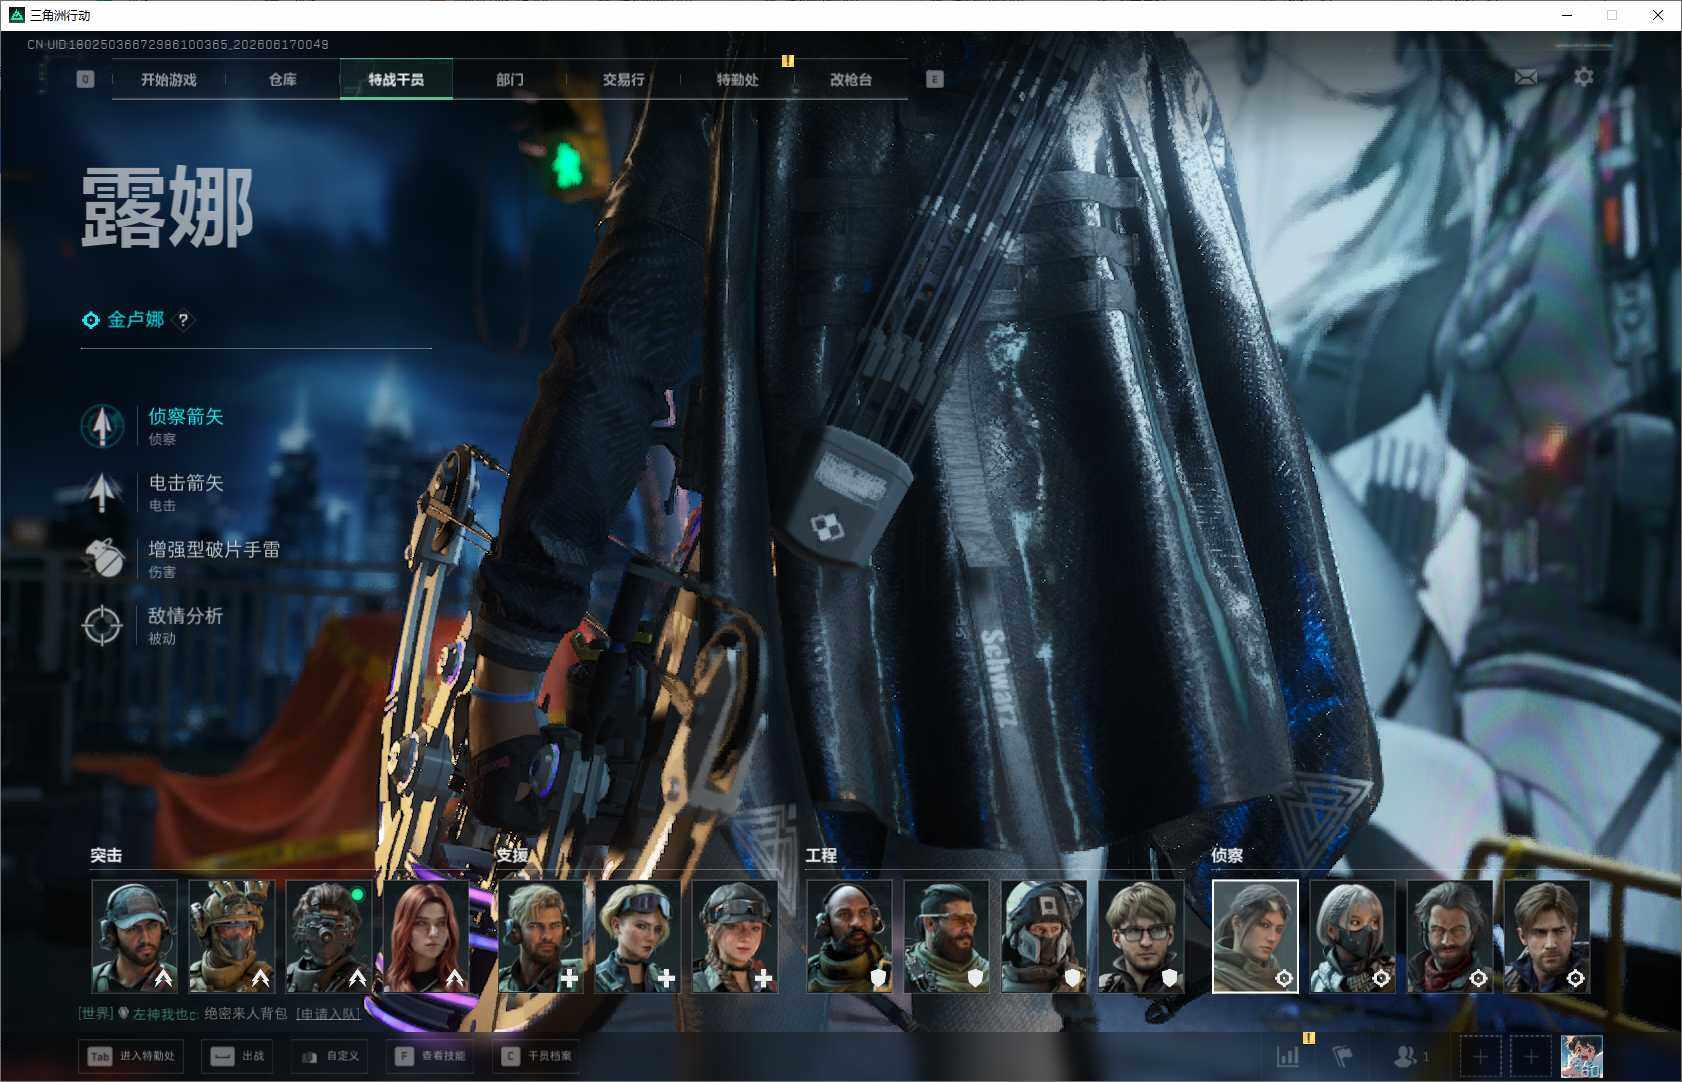This screenshot has height=1082, width=1682.
Task: Select the bald bearded 工程 operator portrait
Action: pyautogui.click(x=849, y=936)
